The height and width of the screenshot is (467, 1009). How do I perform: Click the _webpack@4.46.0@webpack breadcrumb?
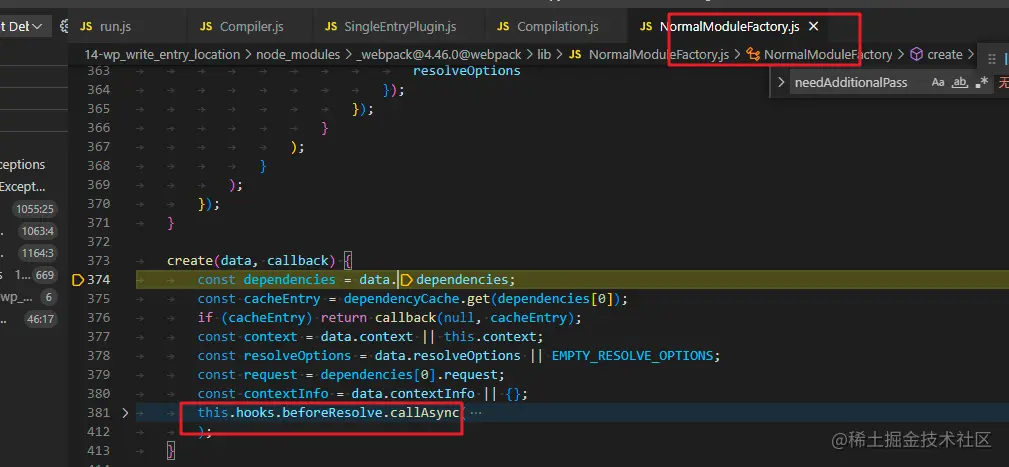[x=441, y=55]
